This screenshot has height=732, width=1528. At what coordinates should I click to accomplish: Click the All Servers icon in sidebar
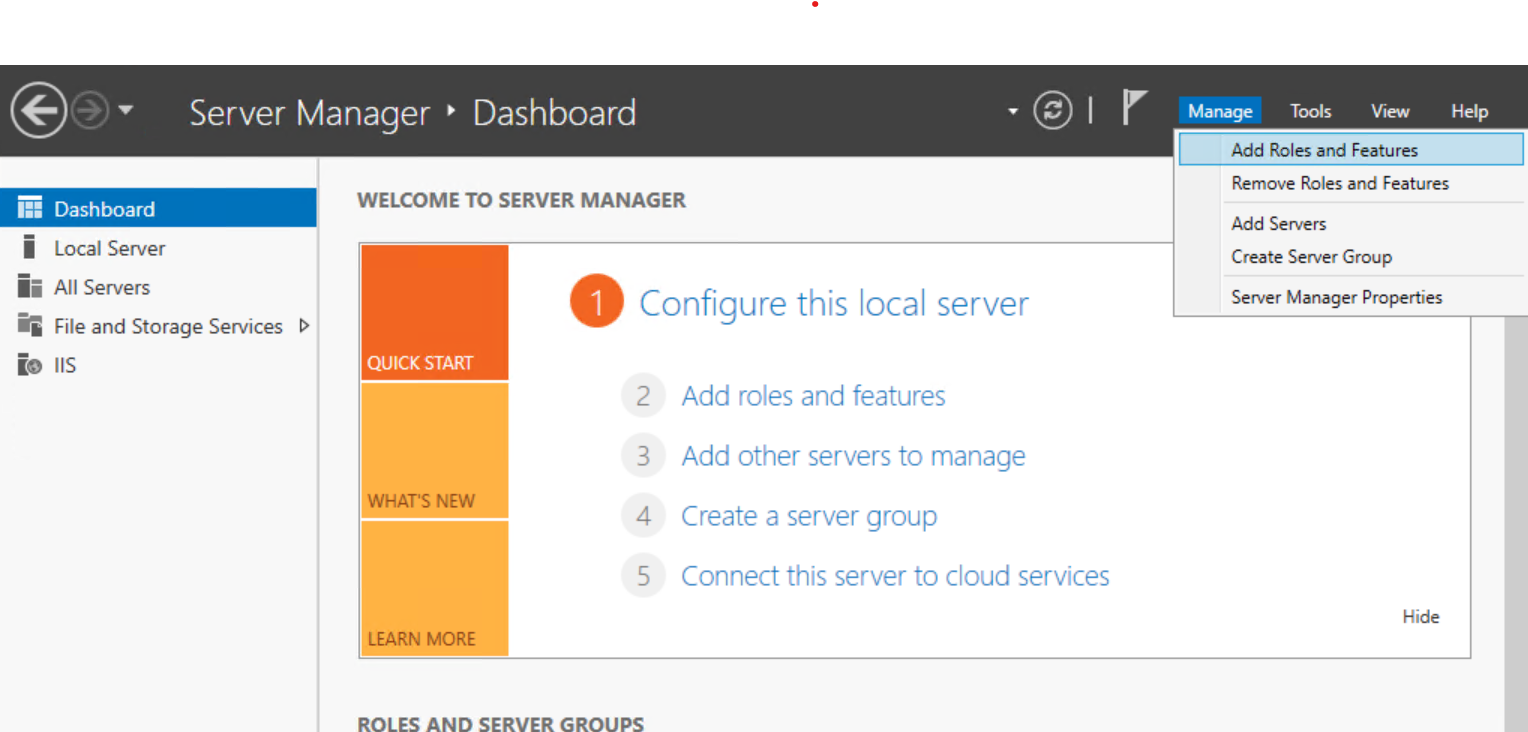coord(30,287)
